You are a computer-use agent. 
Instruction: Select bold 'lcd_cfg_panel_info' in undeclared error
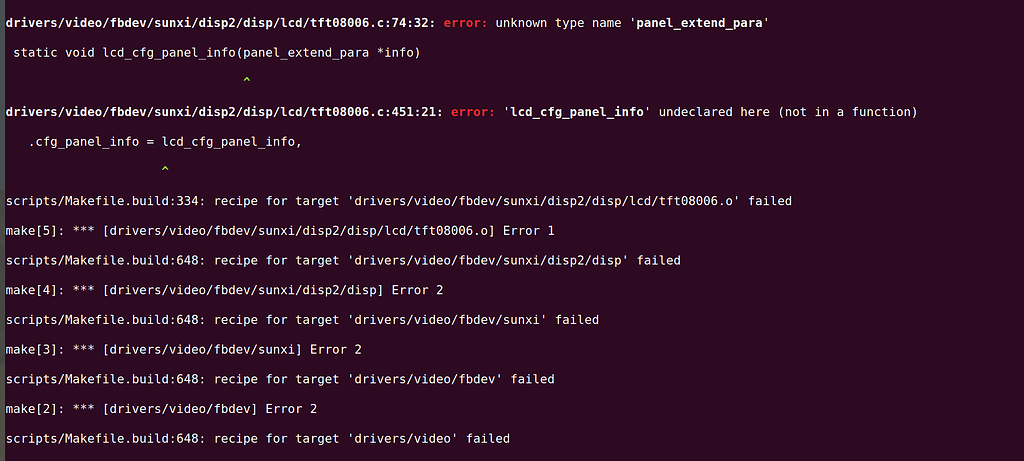577,112
